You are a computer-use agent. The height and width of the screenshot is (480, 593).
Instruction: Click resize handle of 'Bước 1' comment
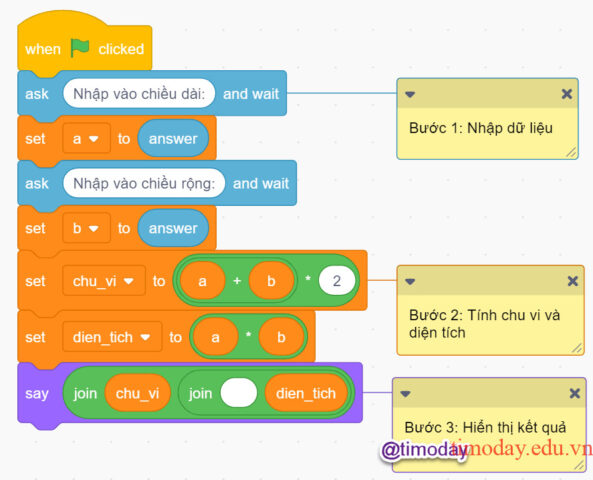point(571,152)
